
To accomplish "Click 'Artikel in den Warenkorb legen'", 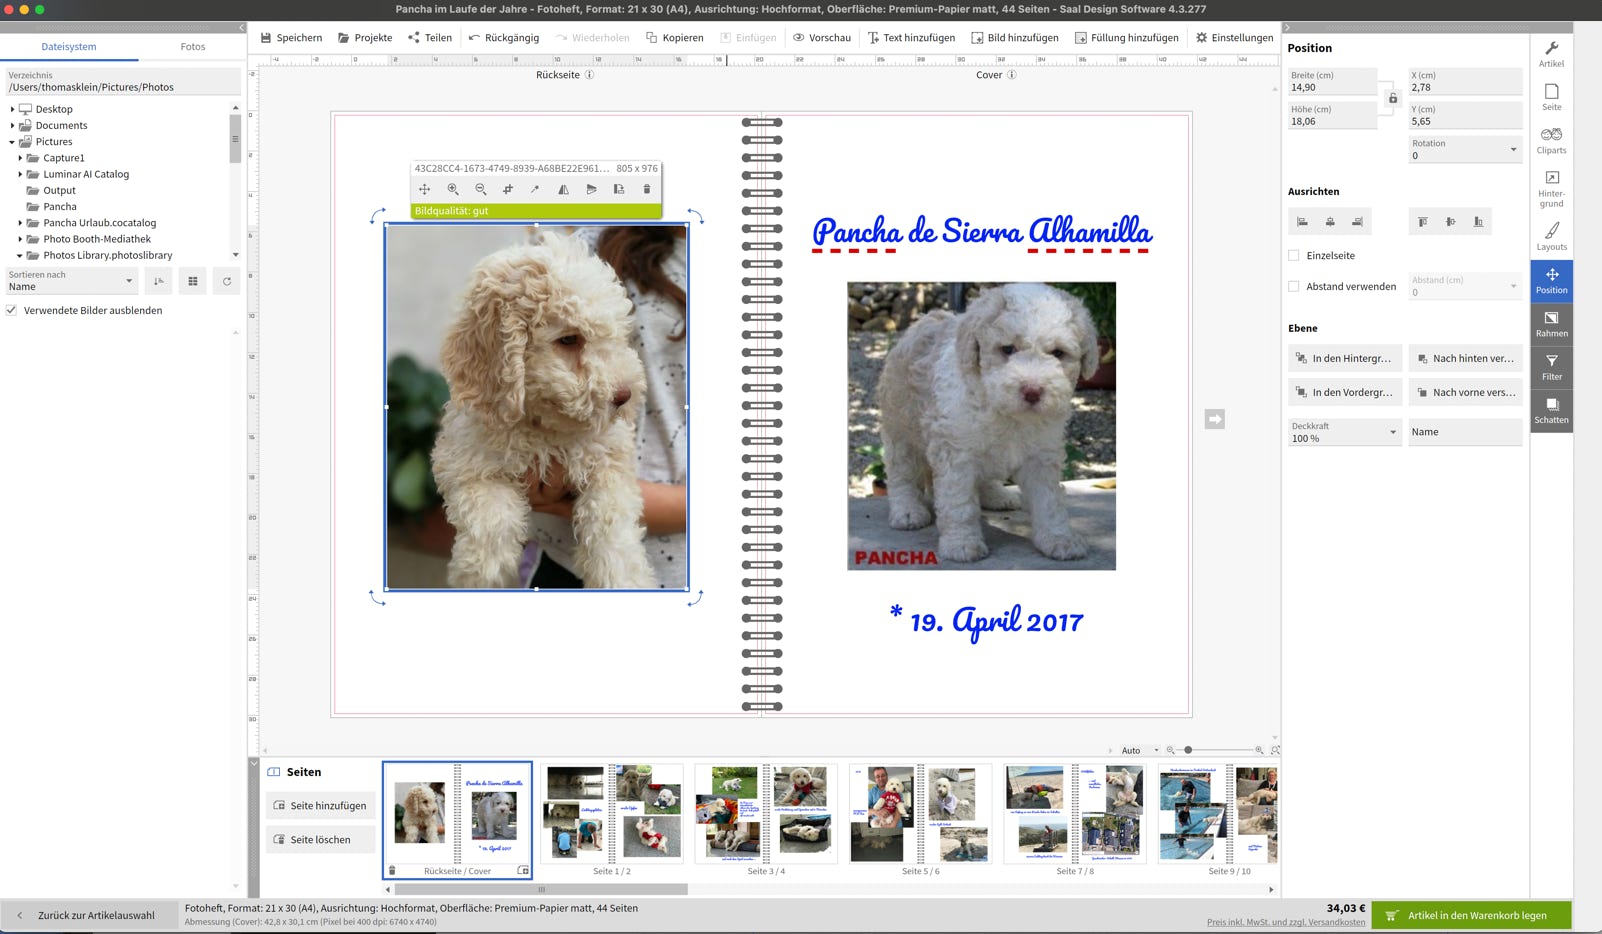I will point(1470,915).
